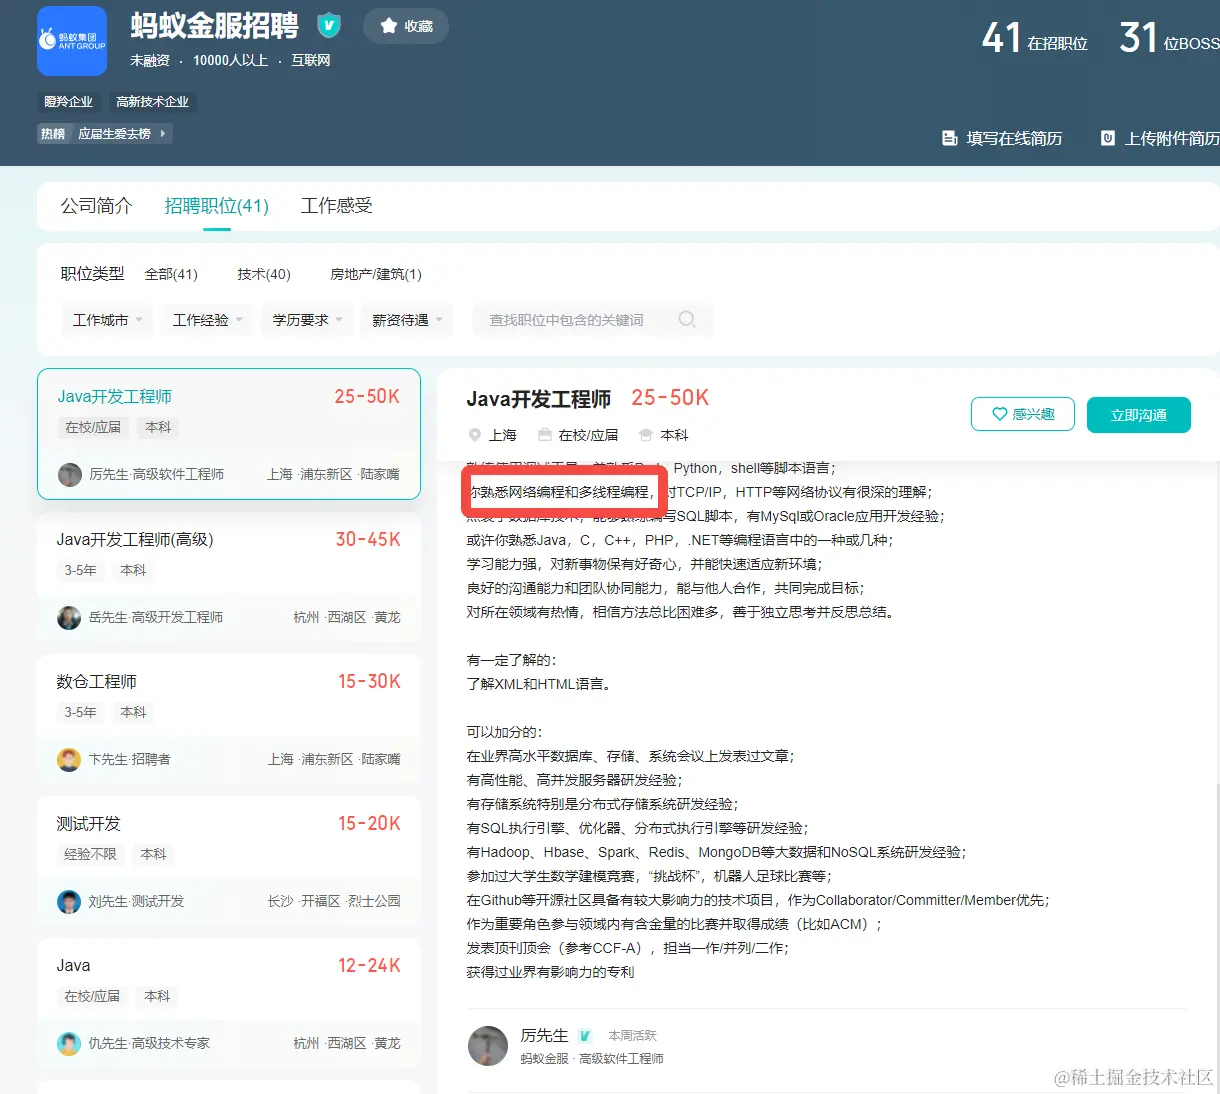Open the 工作感受 tab
Viewport: 1220px width, 1094px height.
click(x=336, y=205)
